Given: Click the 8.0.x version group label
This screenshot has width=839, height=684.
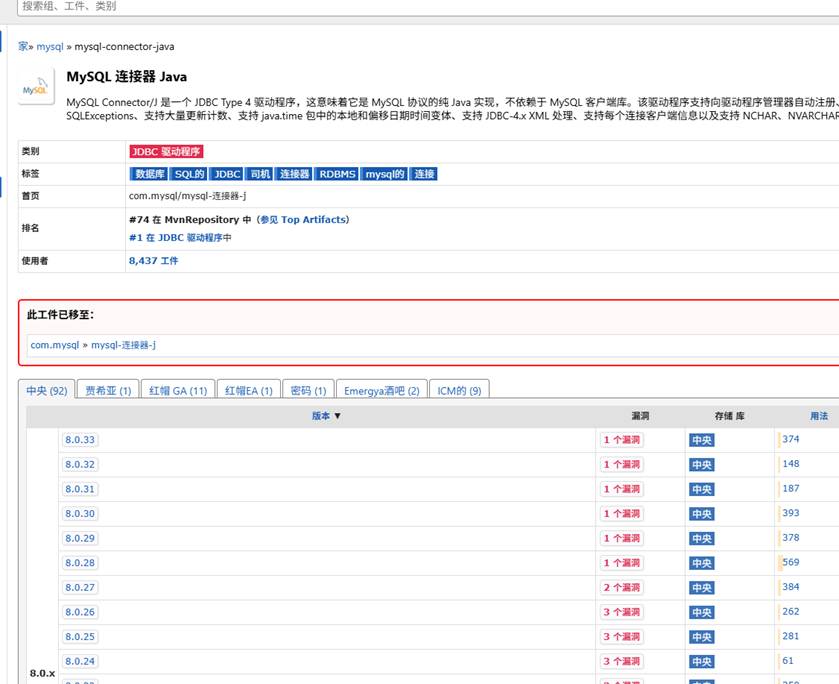Looking at the screenshot, I should click(x=42, y=673).
